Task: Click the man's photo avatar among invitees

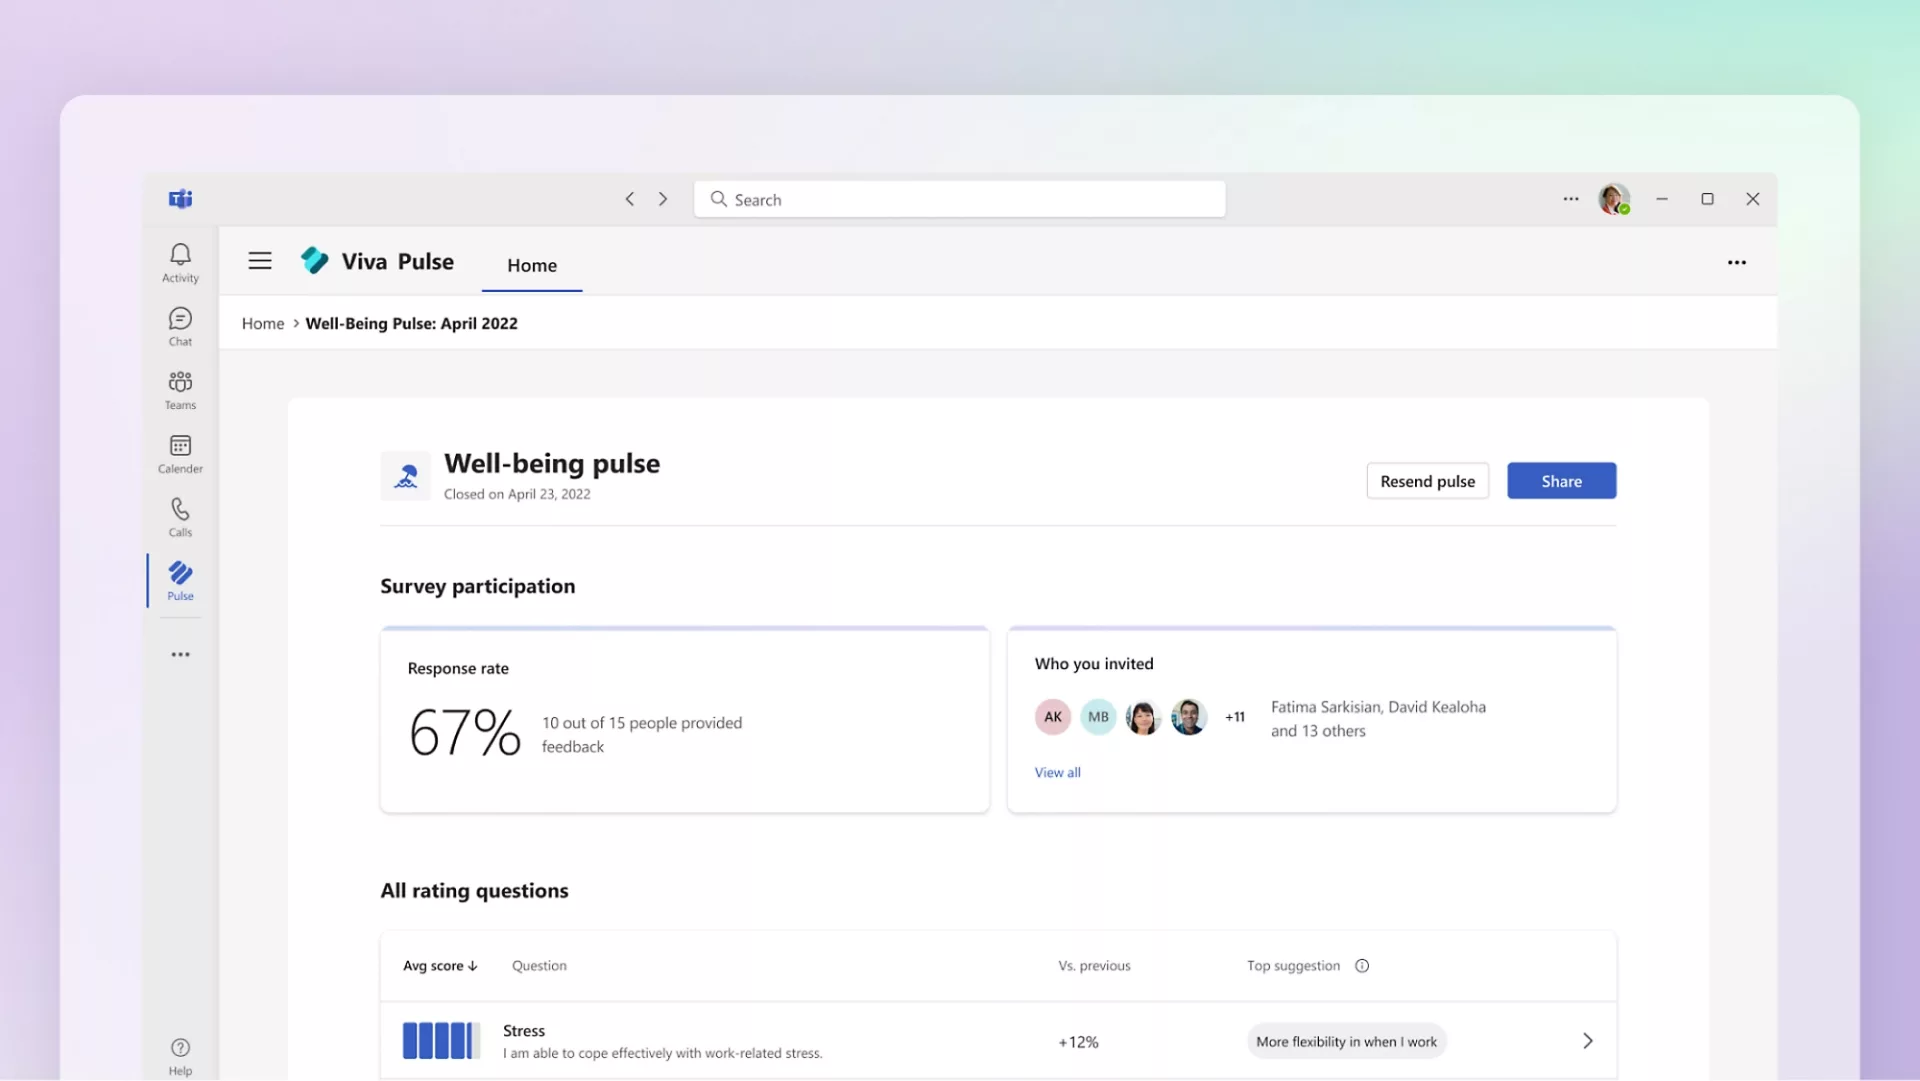Action: tap(1189, 717)
